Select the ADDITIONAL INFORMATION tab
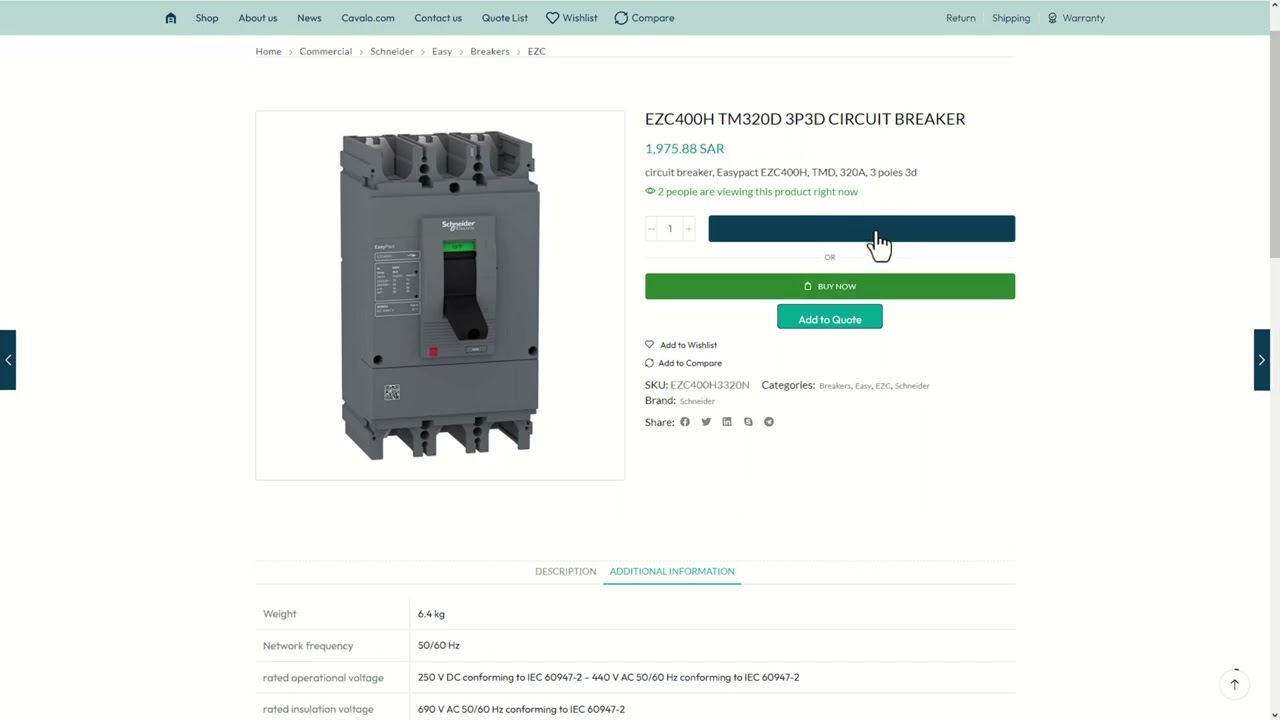The width and height of the screenshot is (1280, 720). pyautogui.click(x=672, y=571)
